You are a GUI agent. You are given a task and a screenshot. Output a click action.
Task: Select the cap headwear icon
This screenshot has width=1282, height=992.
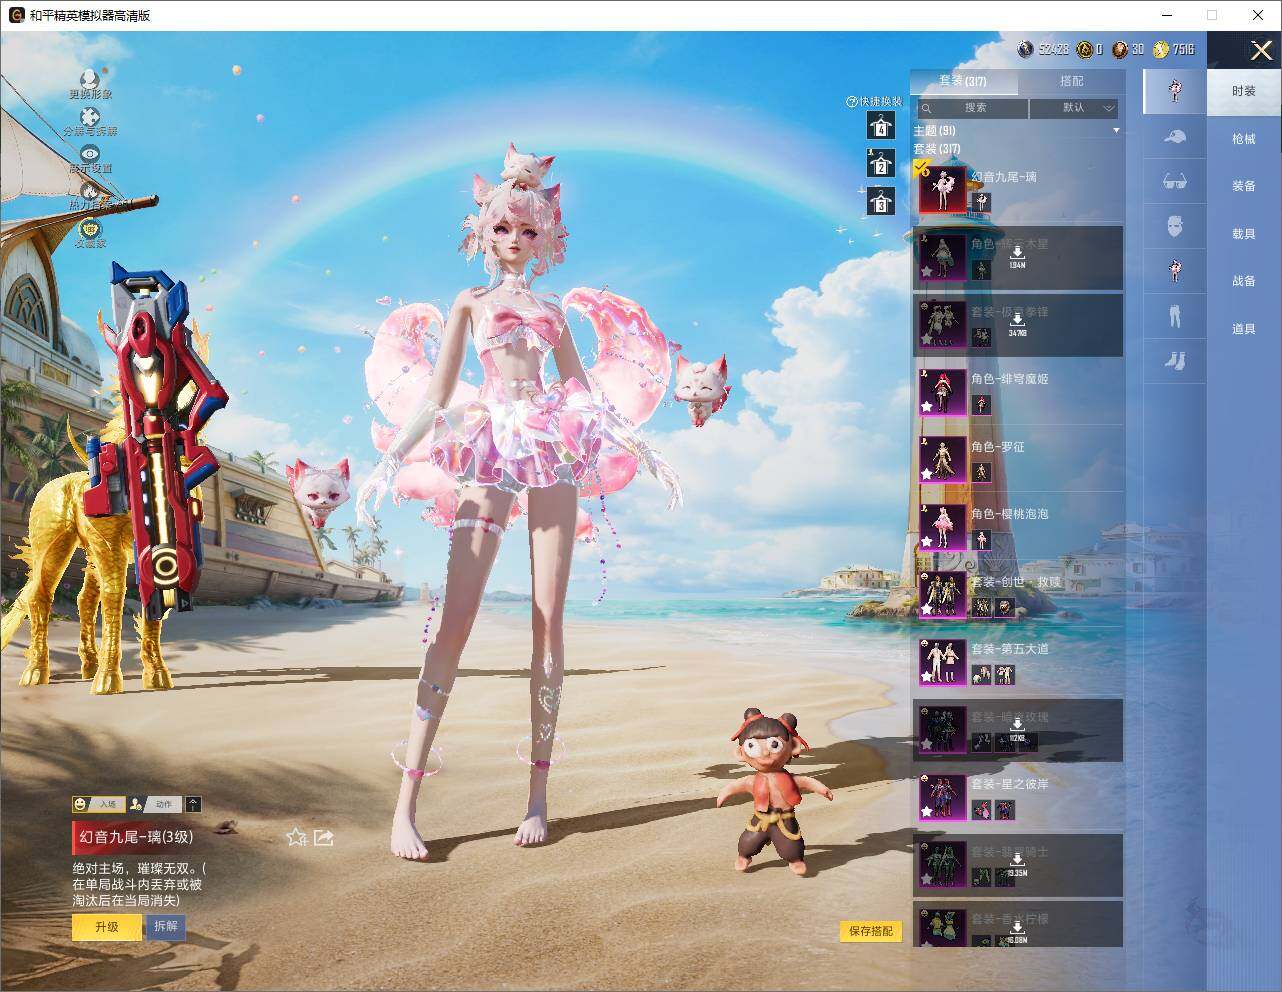pyautogui.click(x=1176, y=137)
